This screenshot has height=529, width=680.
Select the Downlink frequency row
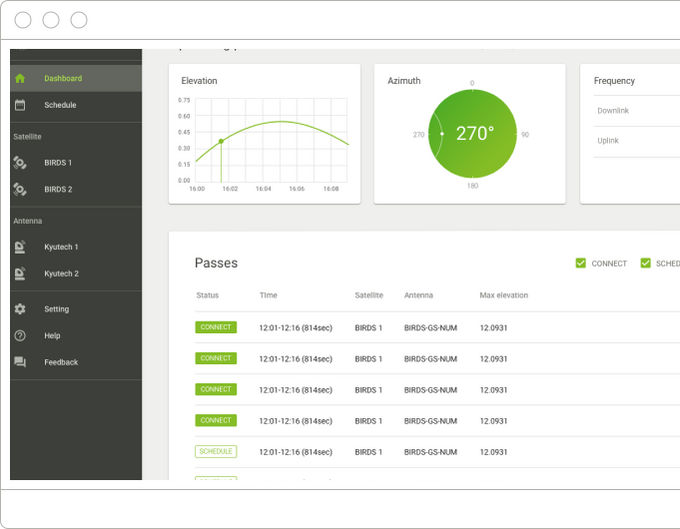point(637,111)
